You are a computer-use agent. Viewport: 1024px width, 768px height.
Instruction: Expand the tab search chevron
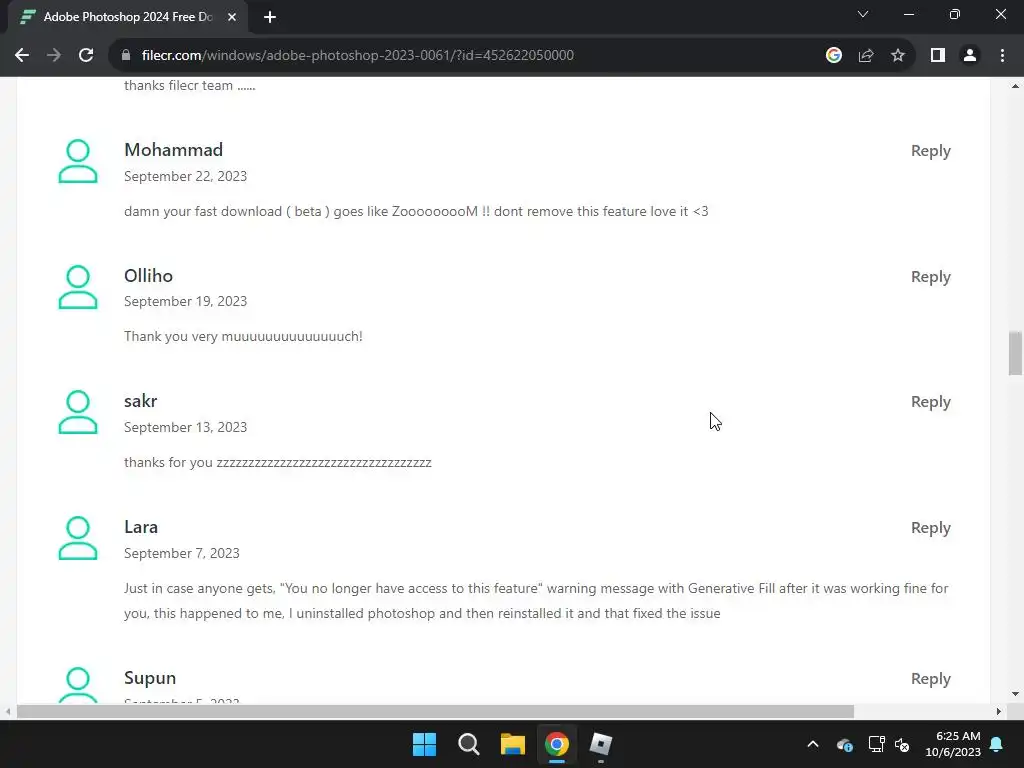click(x=863, y=14)
